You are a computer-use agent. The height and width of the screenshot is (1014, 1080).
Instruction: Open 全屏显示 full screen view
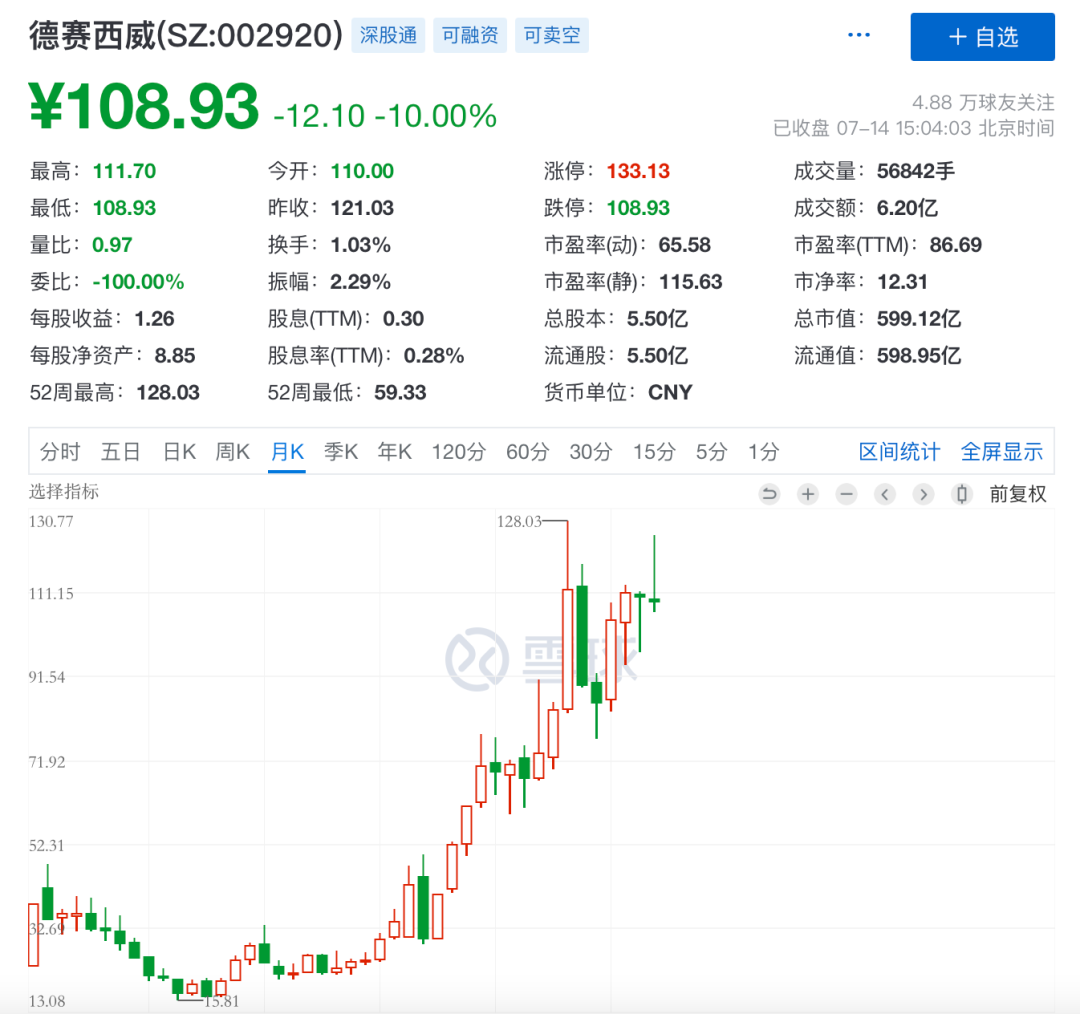click(x=1002, y=451)
